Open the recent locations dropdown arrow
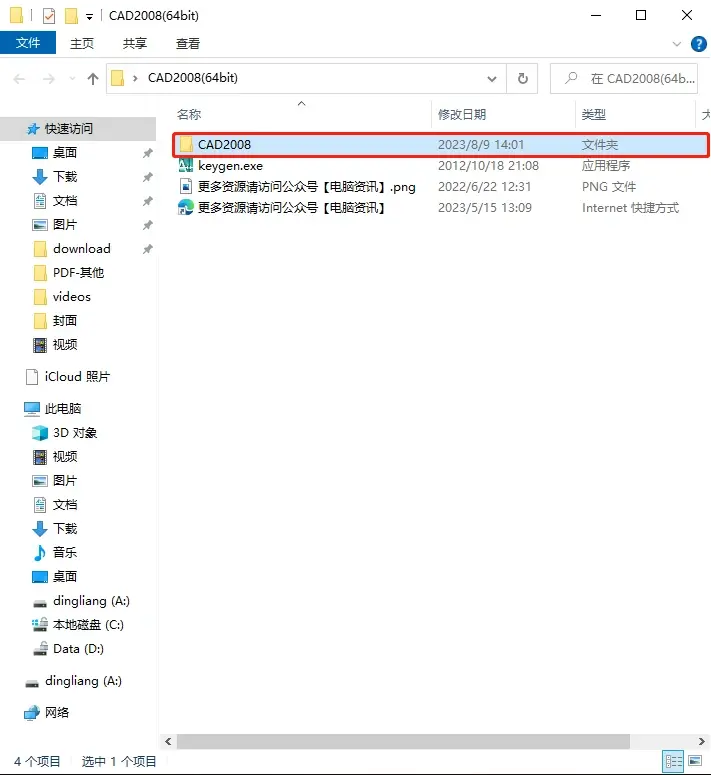 click(x=72, y=79)
